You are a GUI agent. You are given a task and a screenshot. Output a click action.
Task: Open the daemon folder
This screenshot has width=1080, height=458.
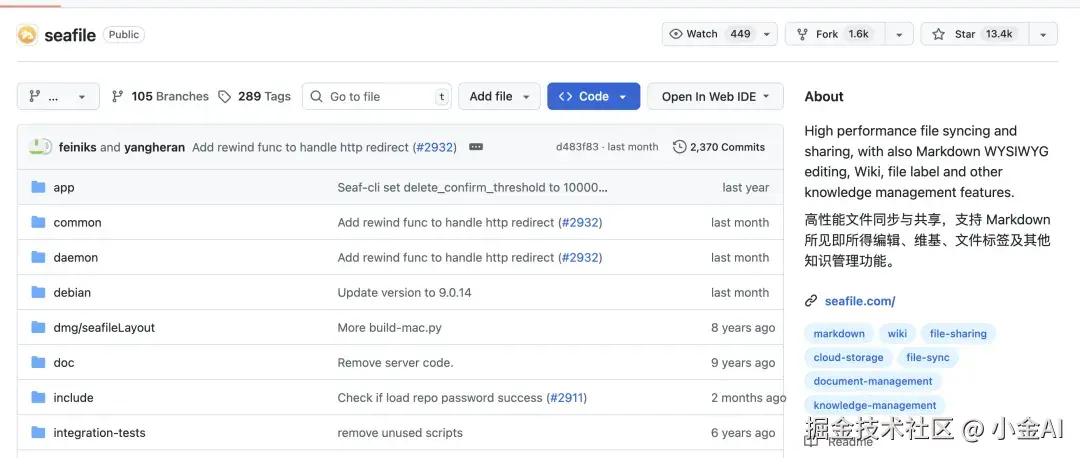pos(76,258)
